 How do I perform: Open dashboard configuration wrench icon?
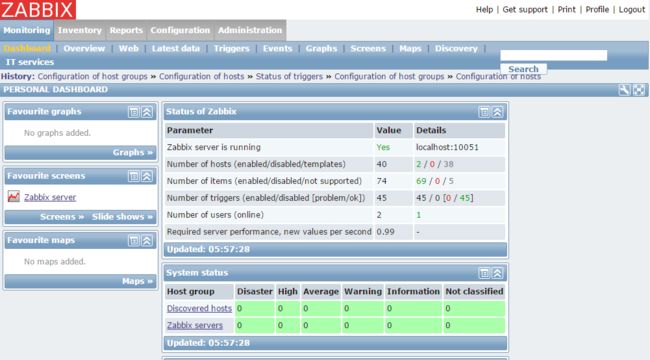[x=624, y=90]
